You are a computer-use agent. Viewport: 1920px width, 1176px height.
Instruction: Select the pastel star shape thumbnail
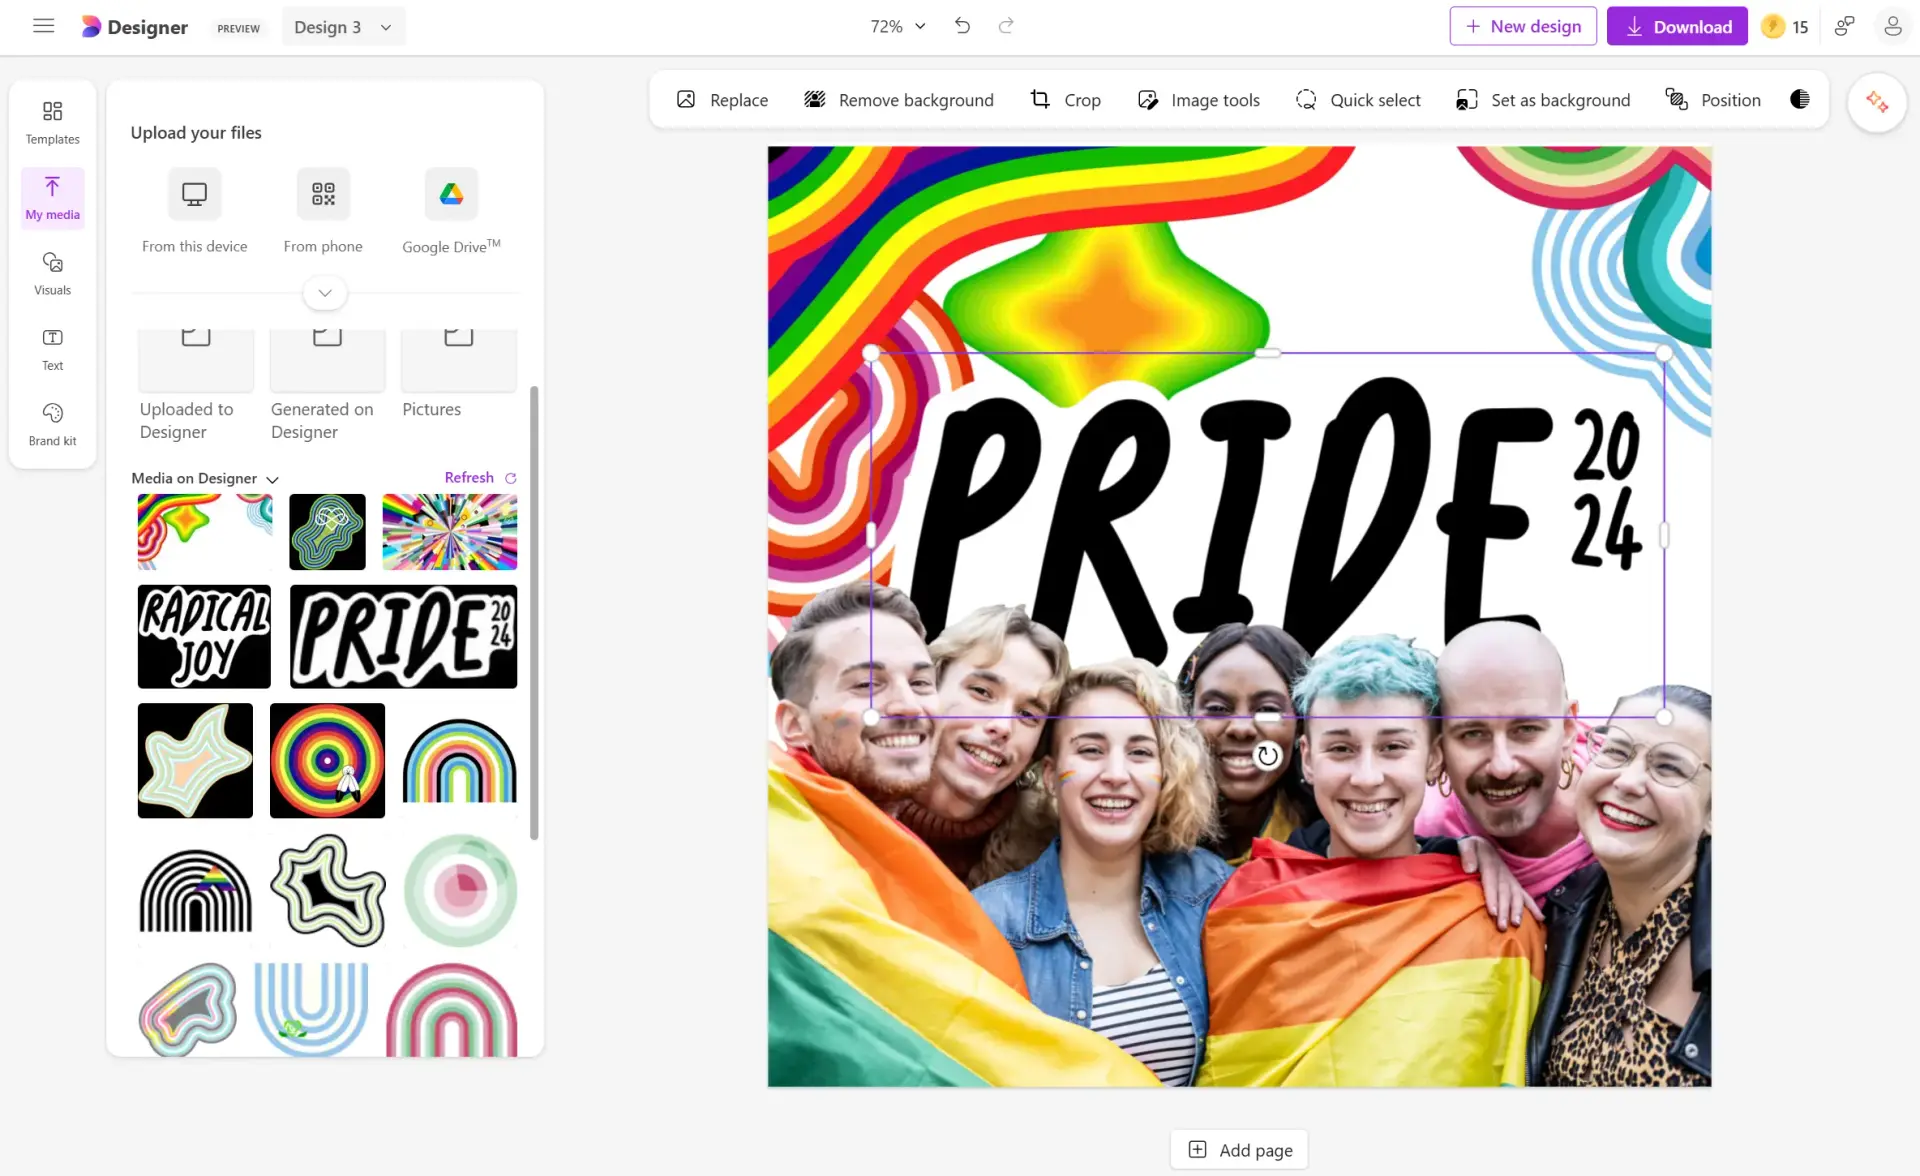click(195, 760)
